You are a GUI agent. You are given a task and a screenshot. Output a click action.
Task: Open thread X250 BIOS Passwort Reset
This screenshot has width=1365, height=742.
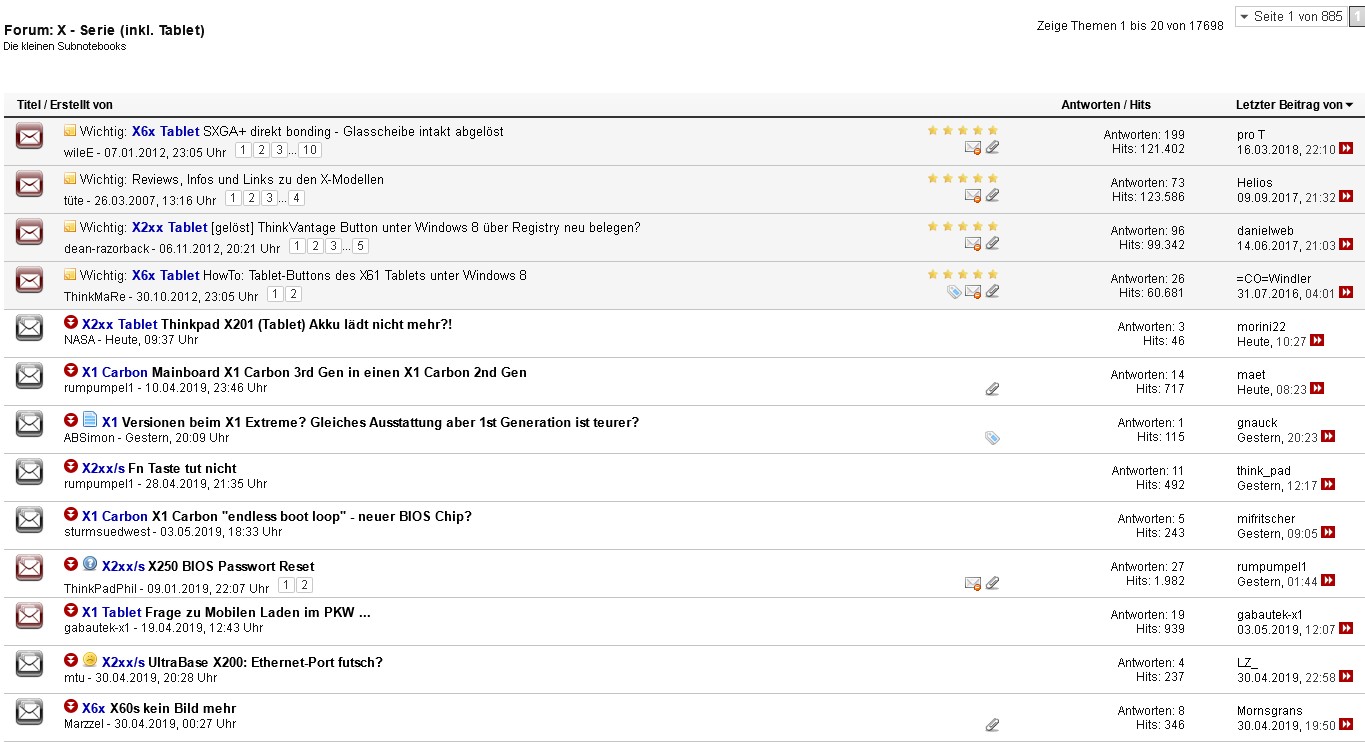point(231,566)
